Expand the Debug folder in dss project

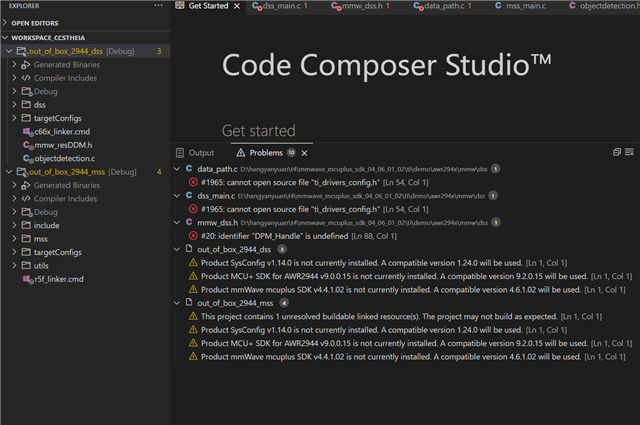point(14,91)
